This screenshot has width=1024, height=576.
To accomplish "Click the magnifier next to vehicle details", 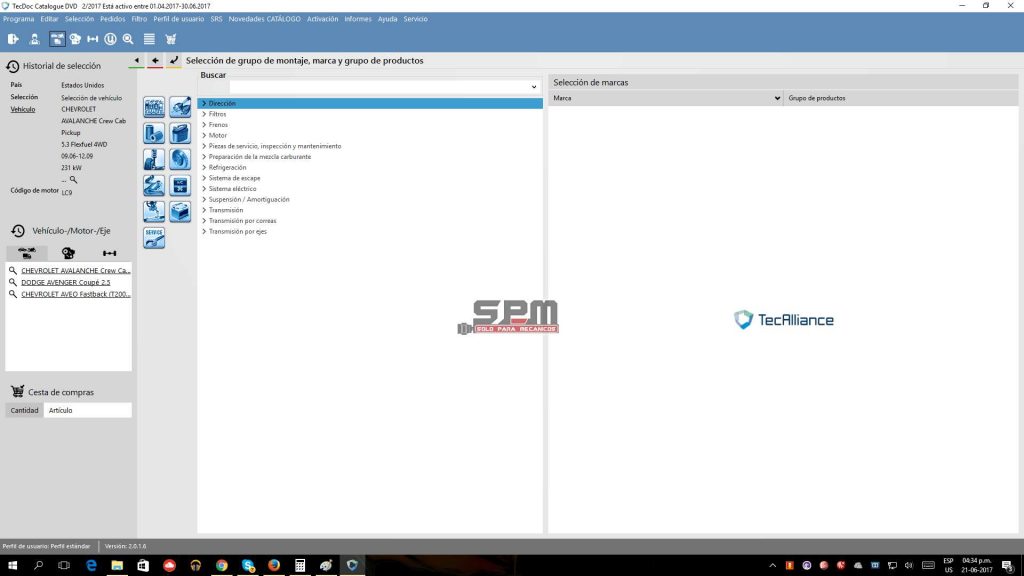I will pyautogui.click(x=73, y=180).
